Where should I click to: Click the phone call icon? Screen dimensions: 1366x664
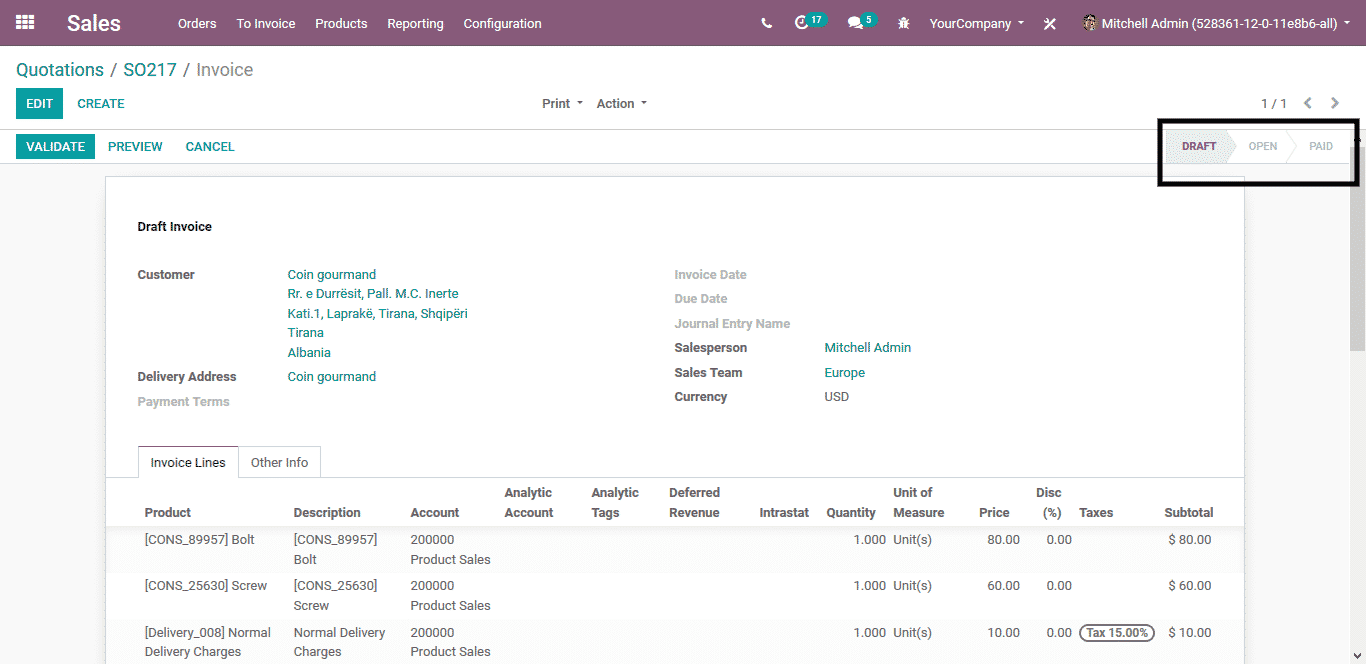click(x=766, y=23)
